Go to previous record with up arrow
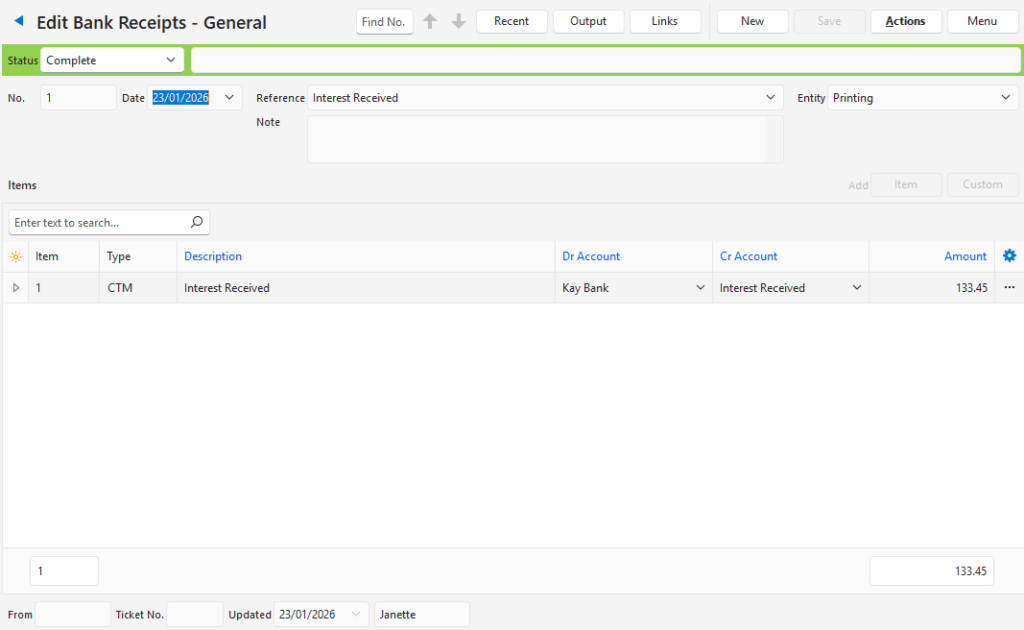The width and height of the screenshot is (1024, 630). (430, 21)
